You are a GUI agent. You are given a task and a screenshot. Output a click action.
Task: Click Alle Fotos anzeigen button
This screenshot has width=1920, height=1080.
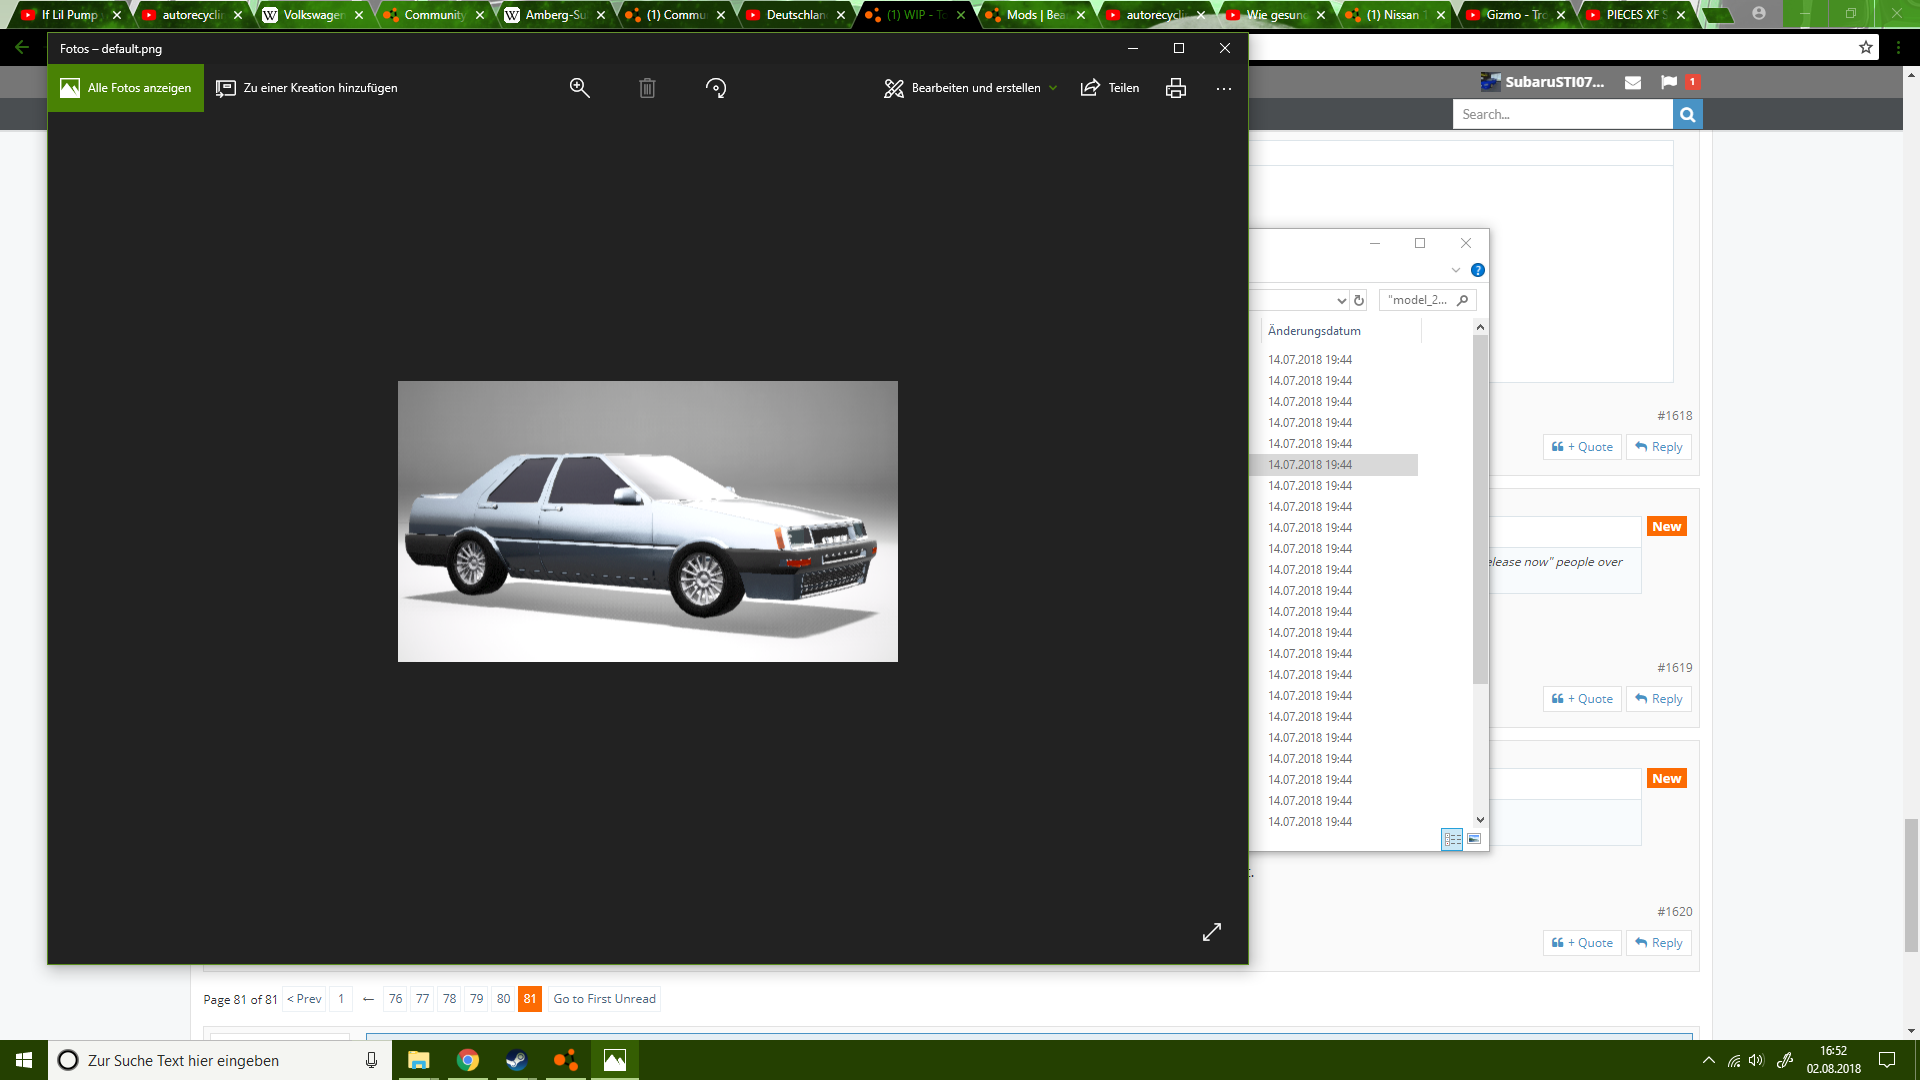click(x=126, y=88)
